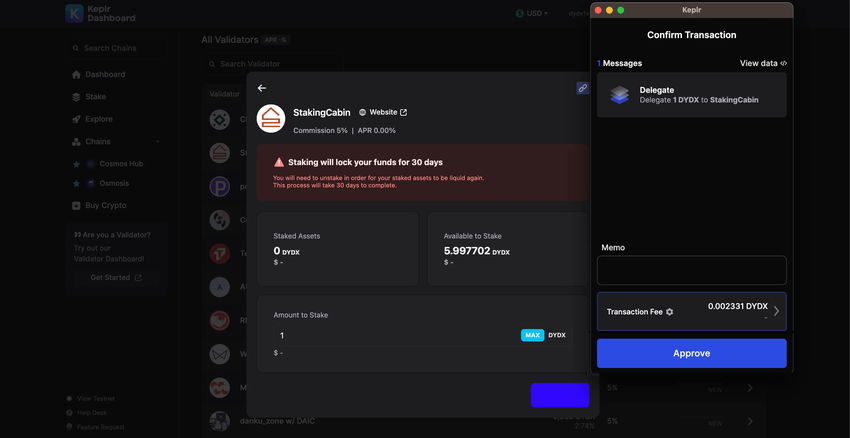Image resolution: width=850 pixels, height=438 pixels.
Task: Click the Search Chains magnifier icon
Action: [76, 48]
